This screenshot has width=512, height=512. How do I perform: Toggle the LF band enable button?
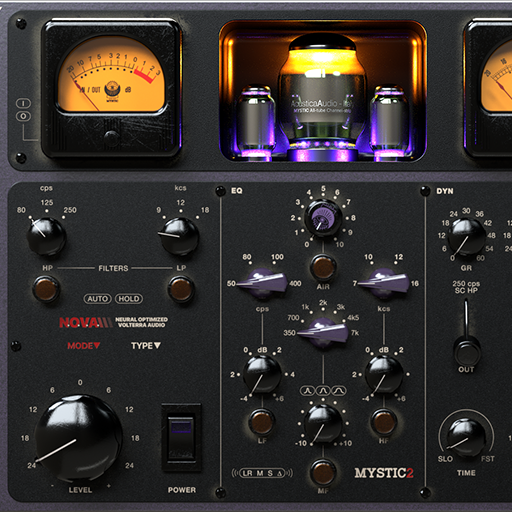[x=262, y=422]
